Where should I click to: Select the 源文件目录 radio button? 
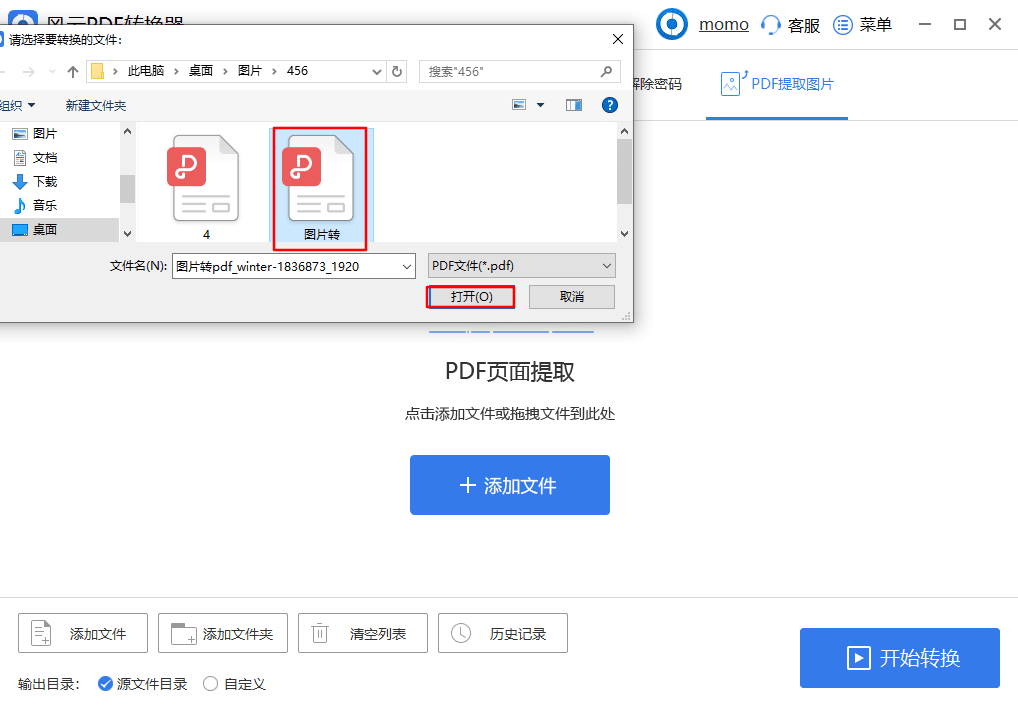pyautogui.click(x=104, y=684)
